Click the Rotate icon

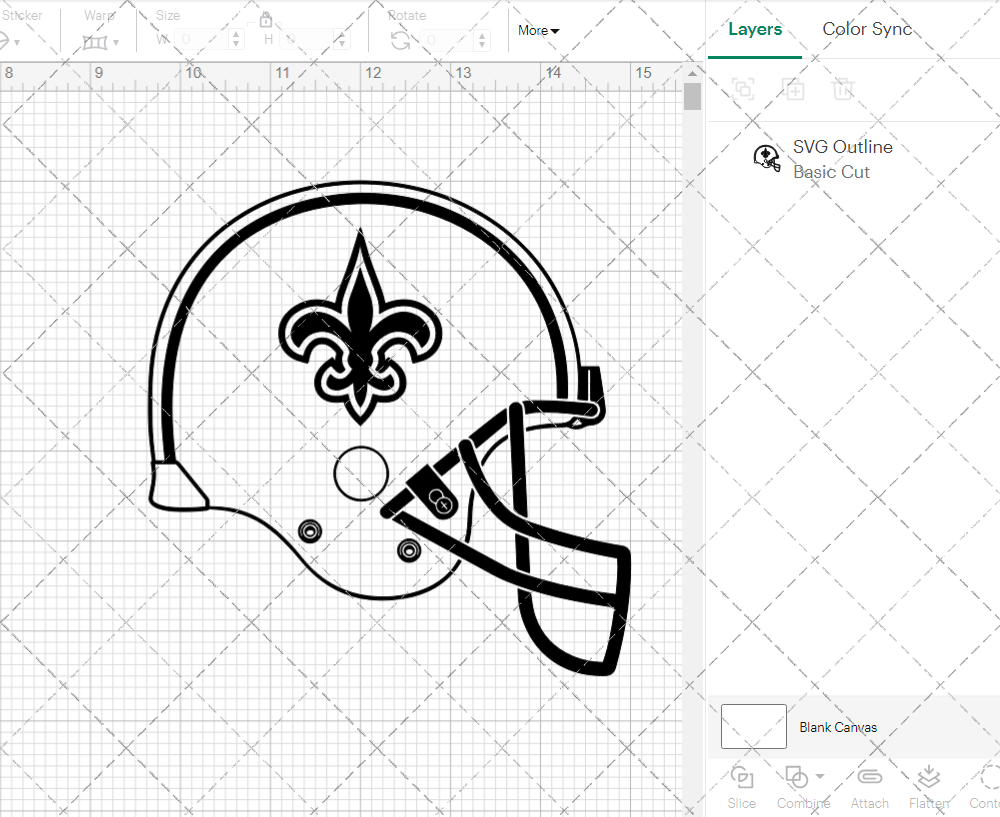click(x=401, y=41)
